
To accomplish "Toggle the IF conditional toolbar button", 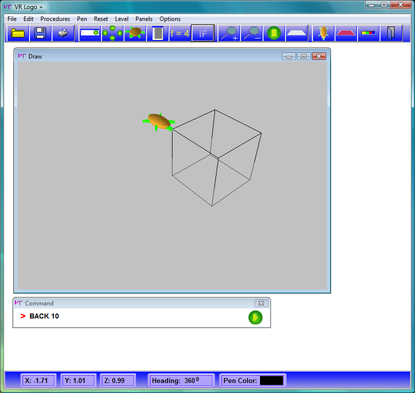I will click(203, 33).
